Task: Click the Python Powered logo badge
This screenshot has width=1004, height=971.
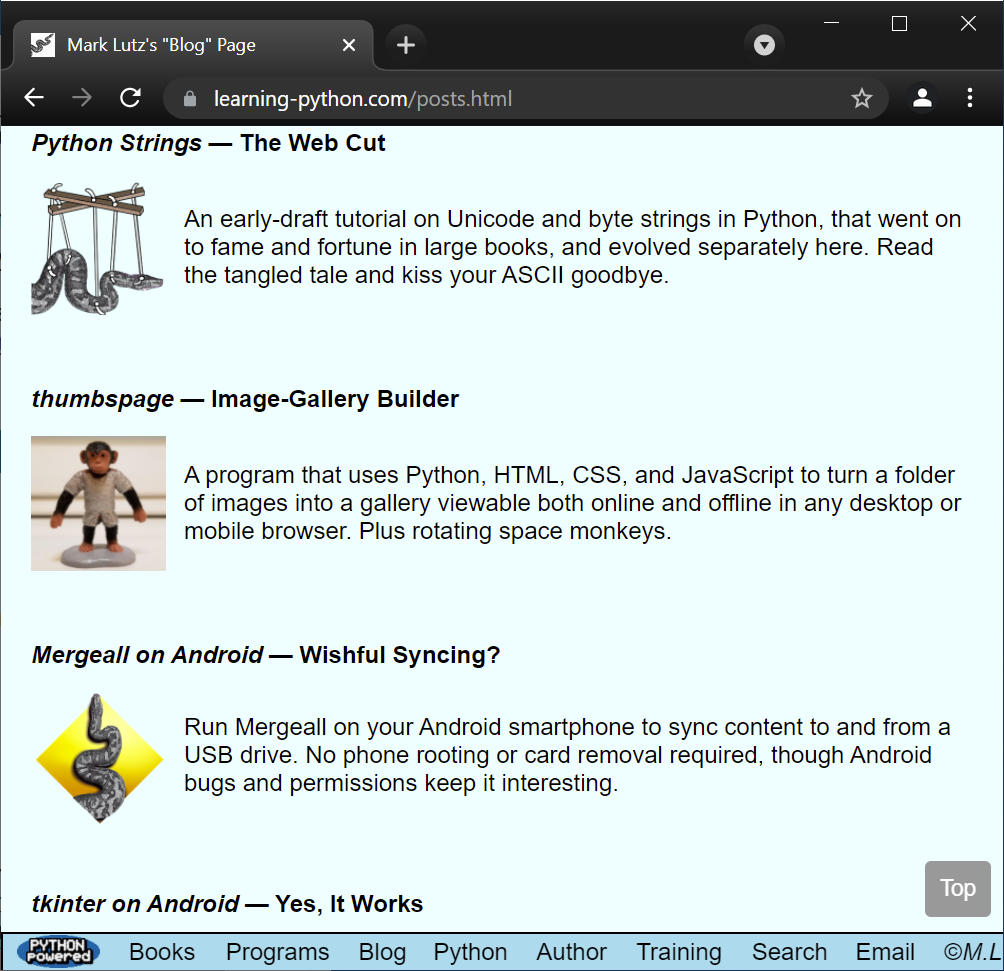Action: coord(58,952)
